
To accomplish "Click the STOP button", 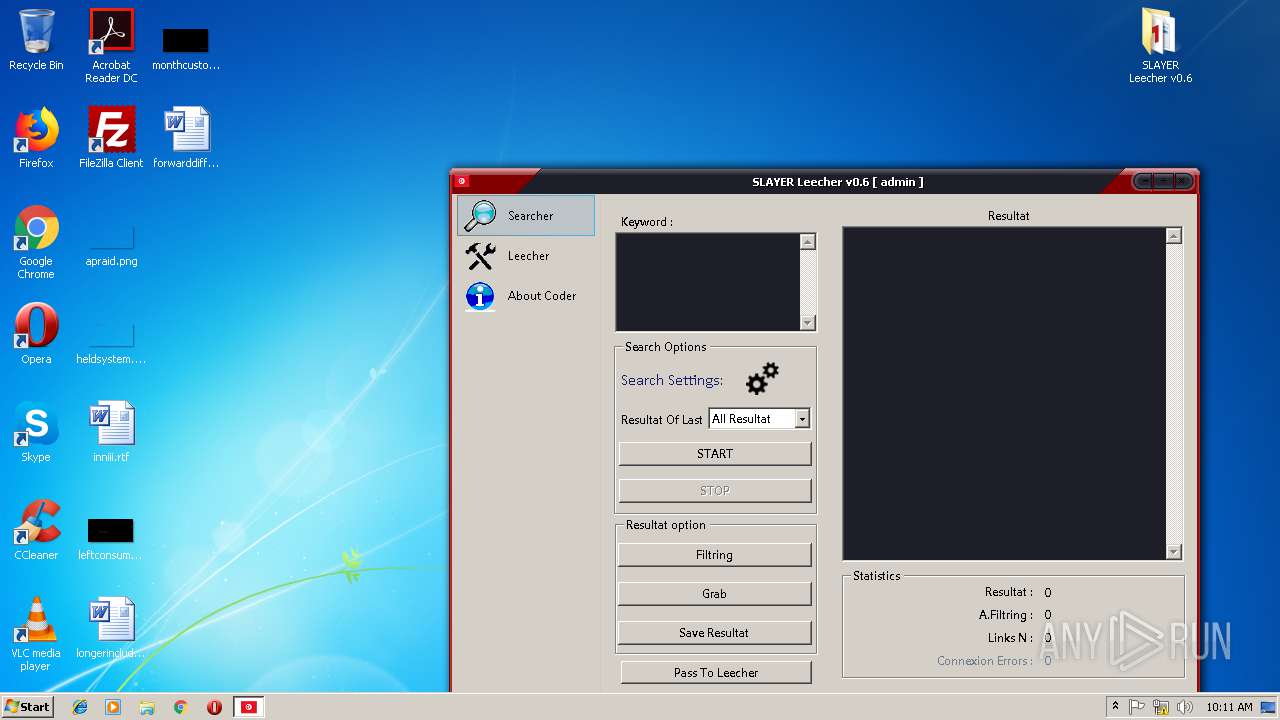I will [715, 491].
